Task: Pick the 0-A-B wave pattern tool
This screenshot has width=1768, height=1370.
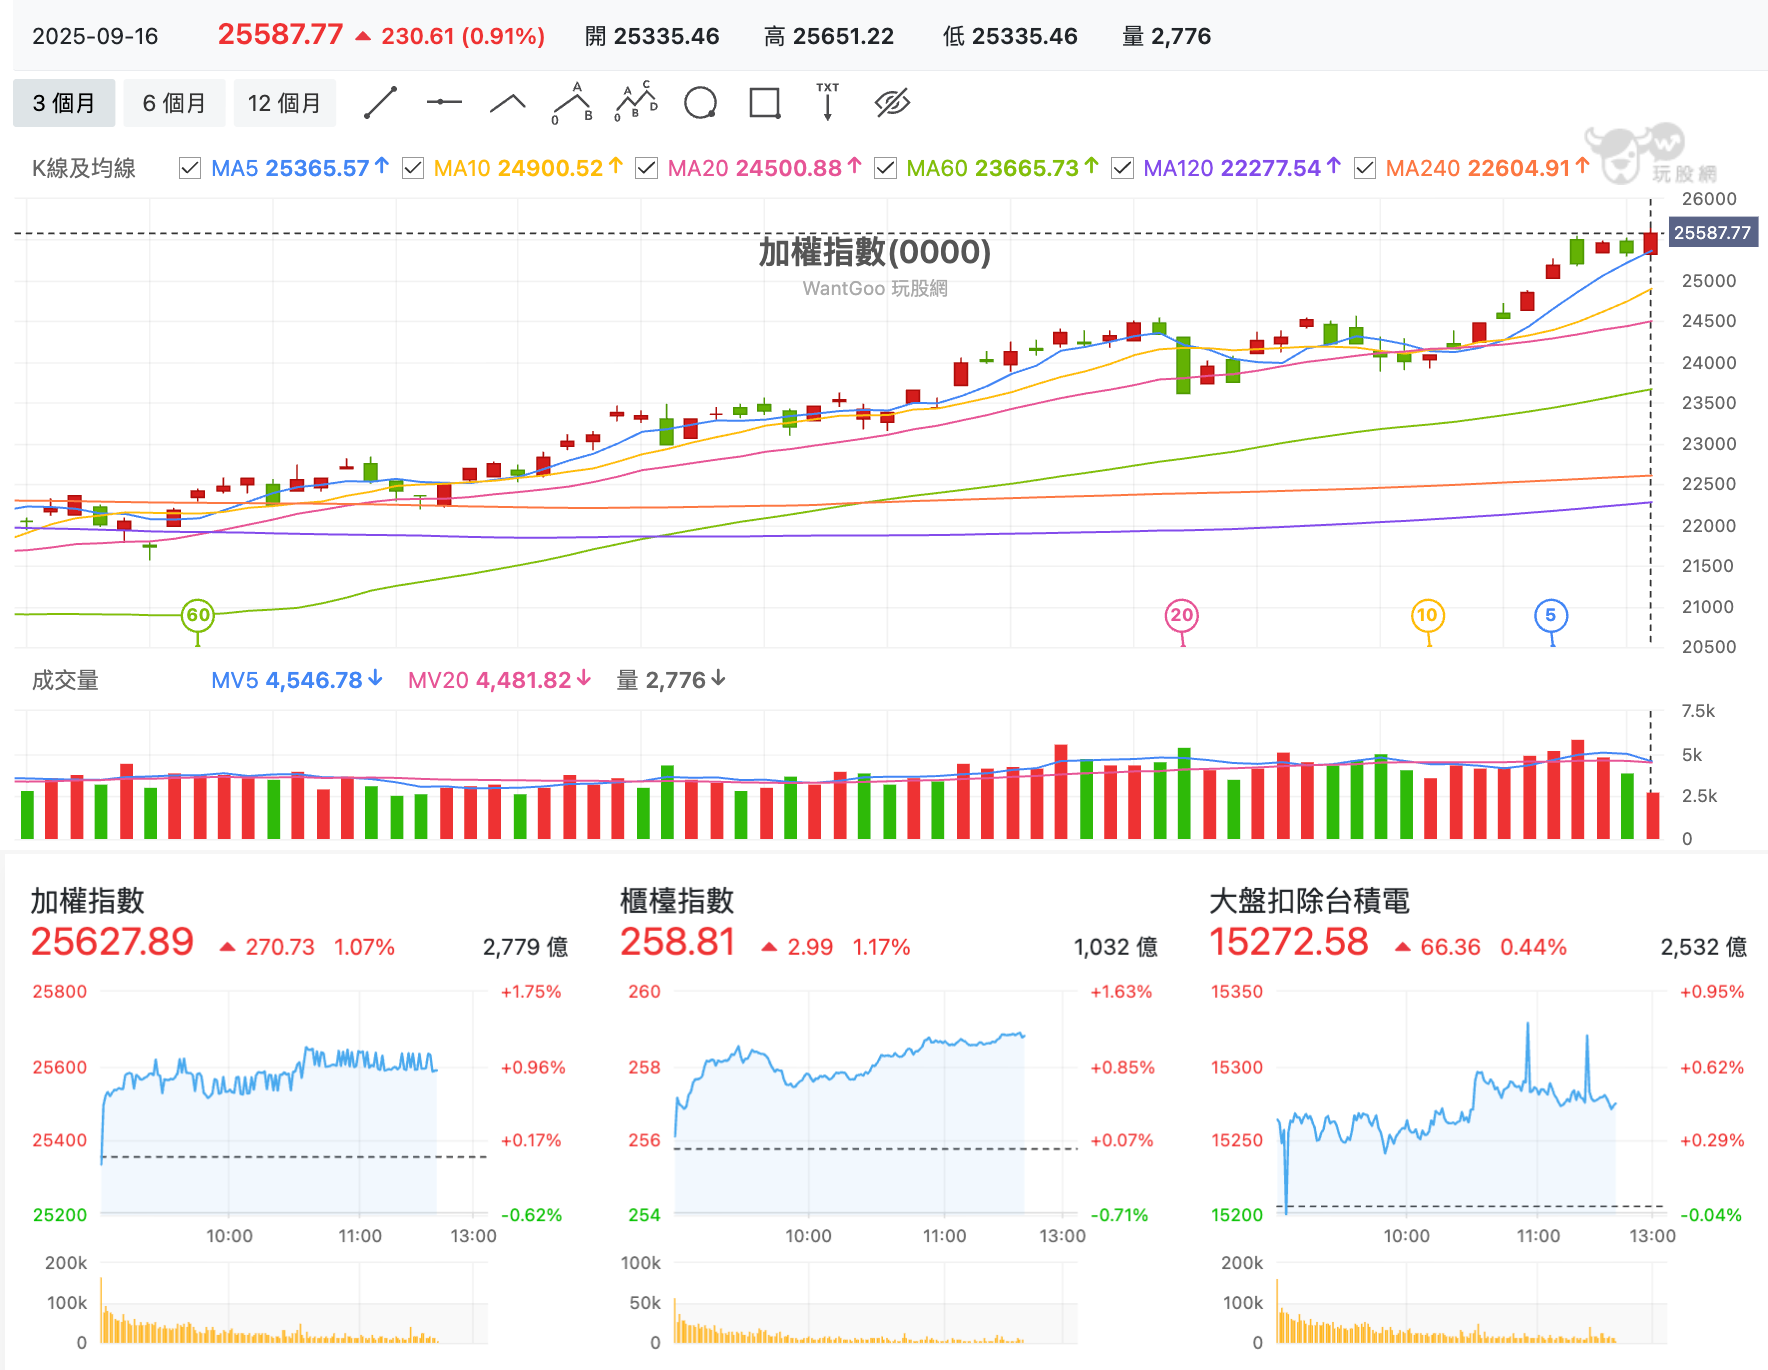Action: pos(572,103)
